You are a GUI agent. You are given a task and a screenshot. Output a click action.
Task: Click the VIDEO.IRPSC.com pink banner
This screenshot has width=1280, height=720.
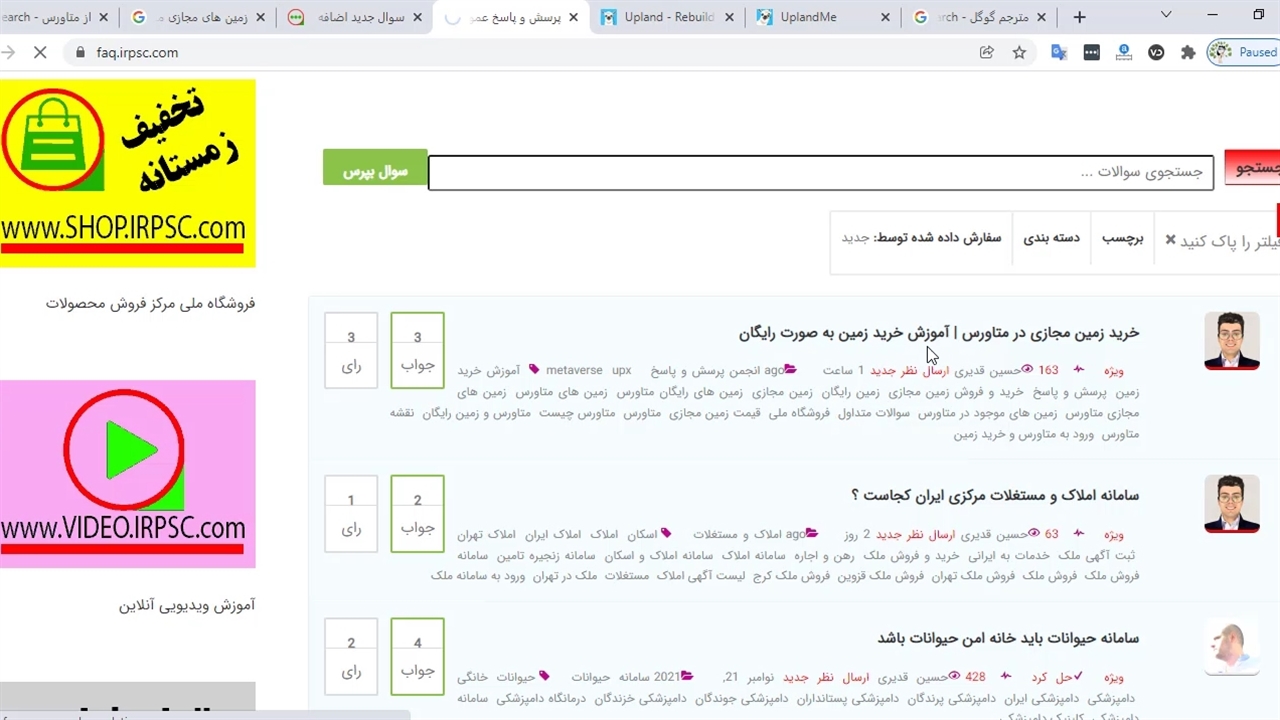[127, 474]
